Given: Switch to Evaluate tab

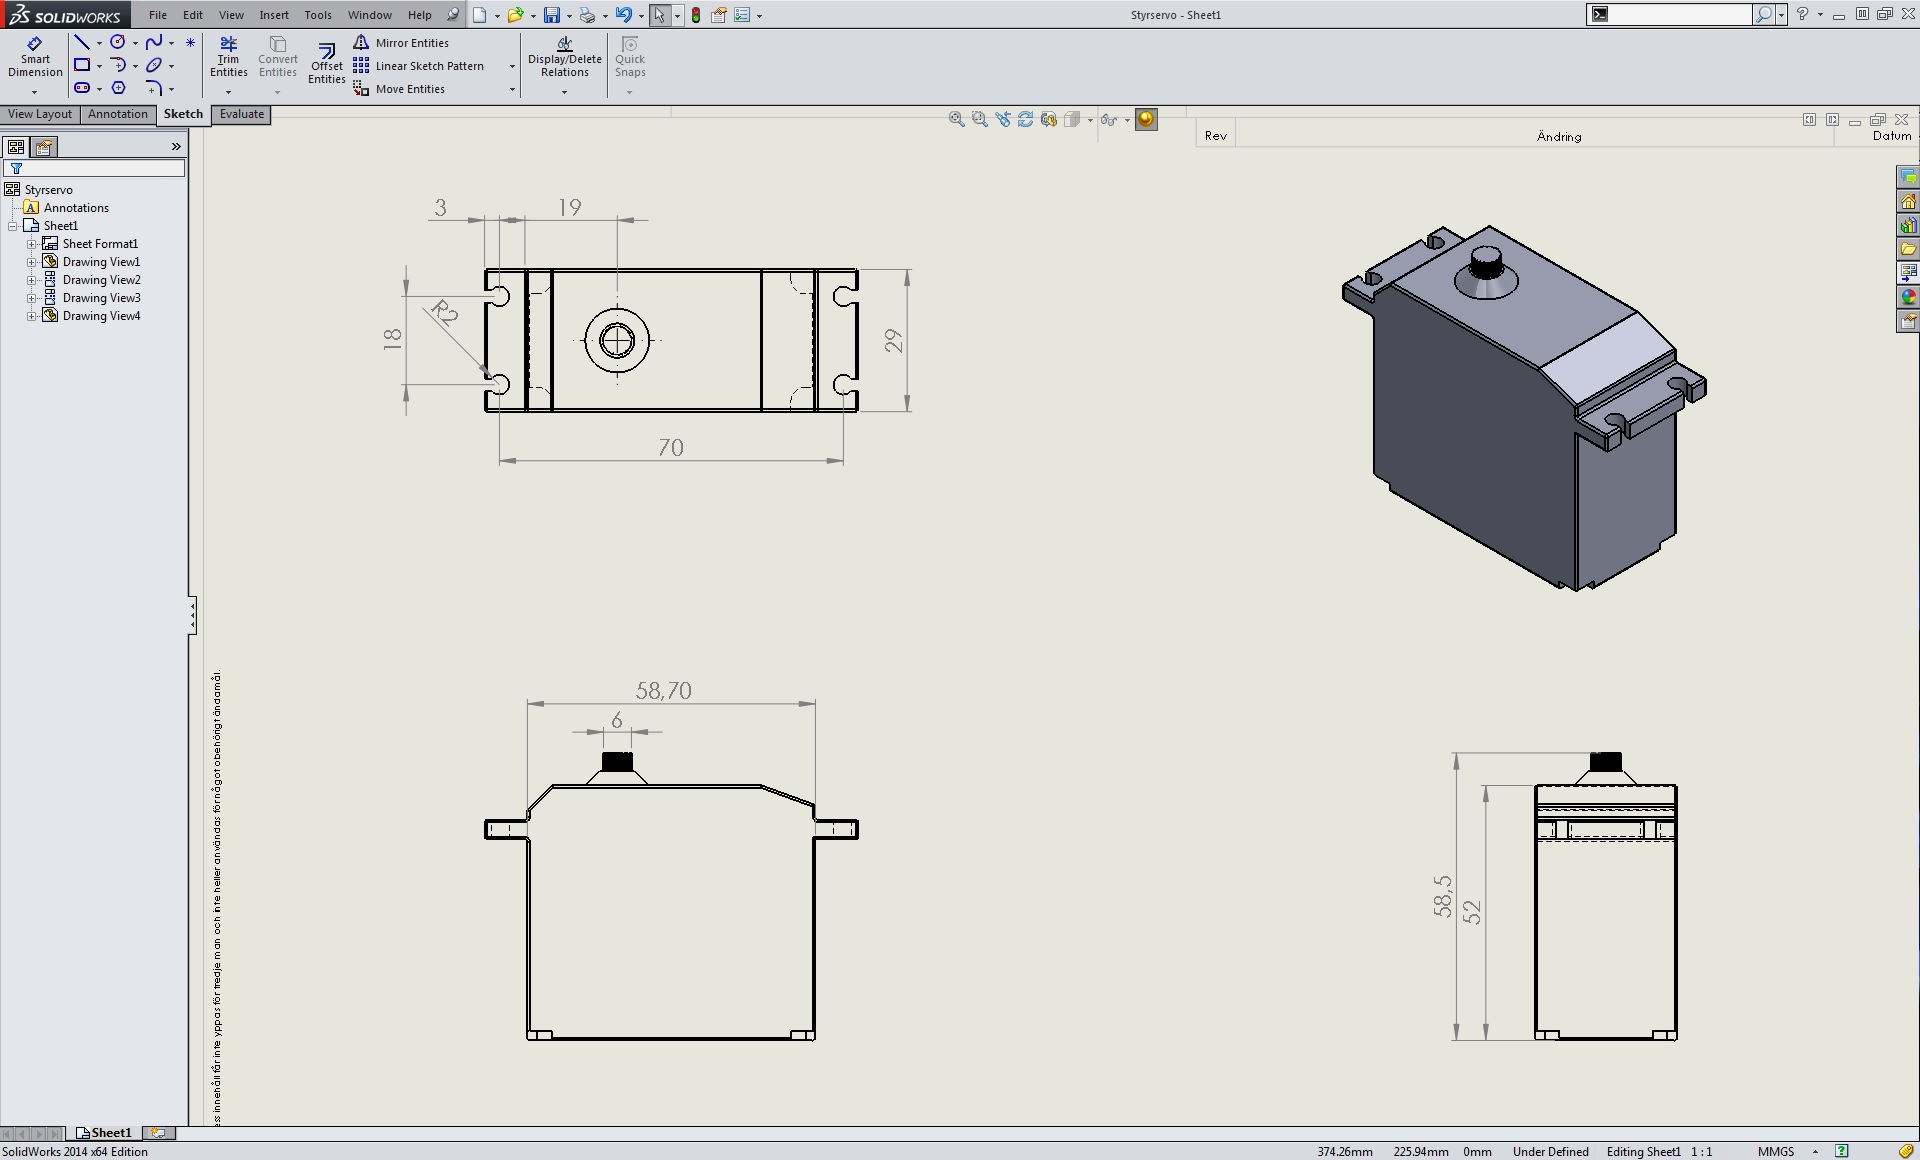Looking at the screenshot, I should 242,114.
